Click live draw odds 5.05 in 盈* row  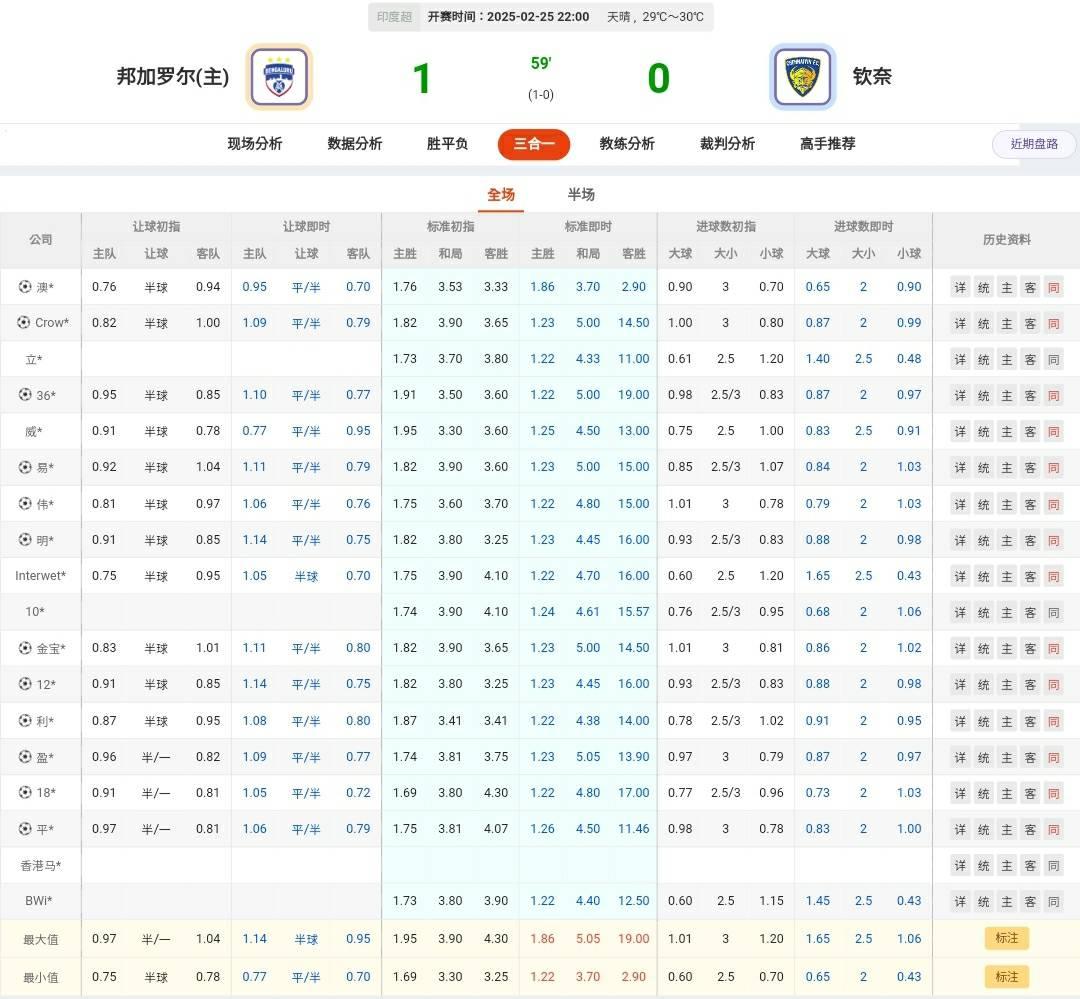point(588,756)
